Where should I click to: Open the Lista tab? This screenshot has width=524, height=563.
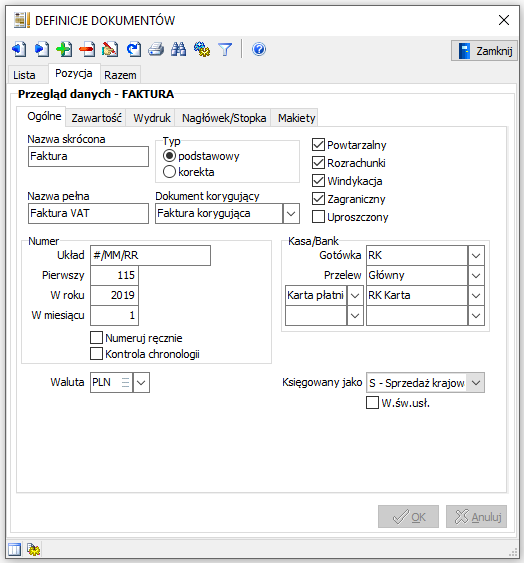24,75
